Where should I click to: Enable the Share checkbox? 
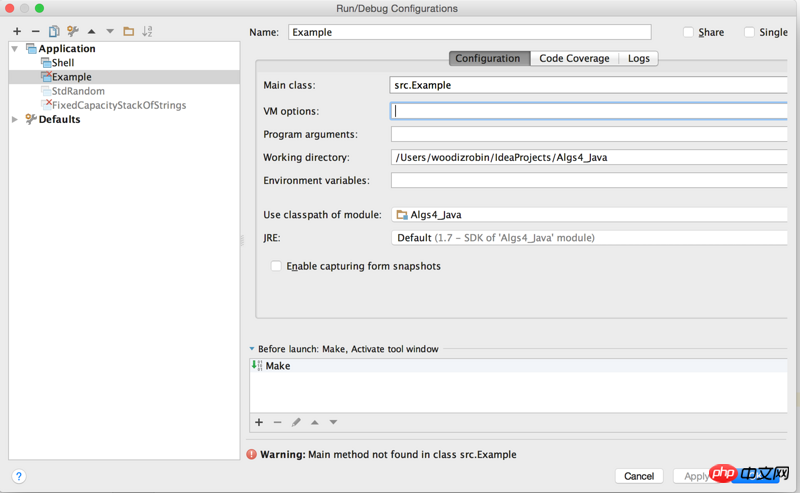click(x=688, y=32)
